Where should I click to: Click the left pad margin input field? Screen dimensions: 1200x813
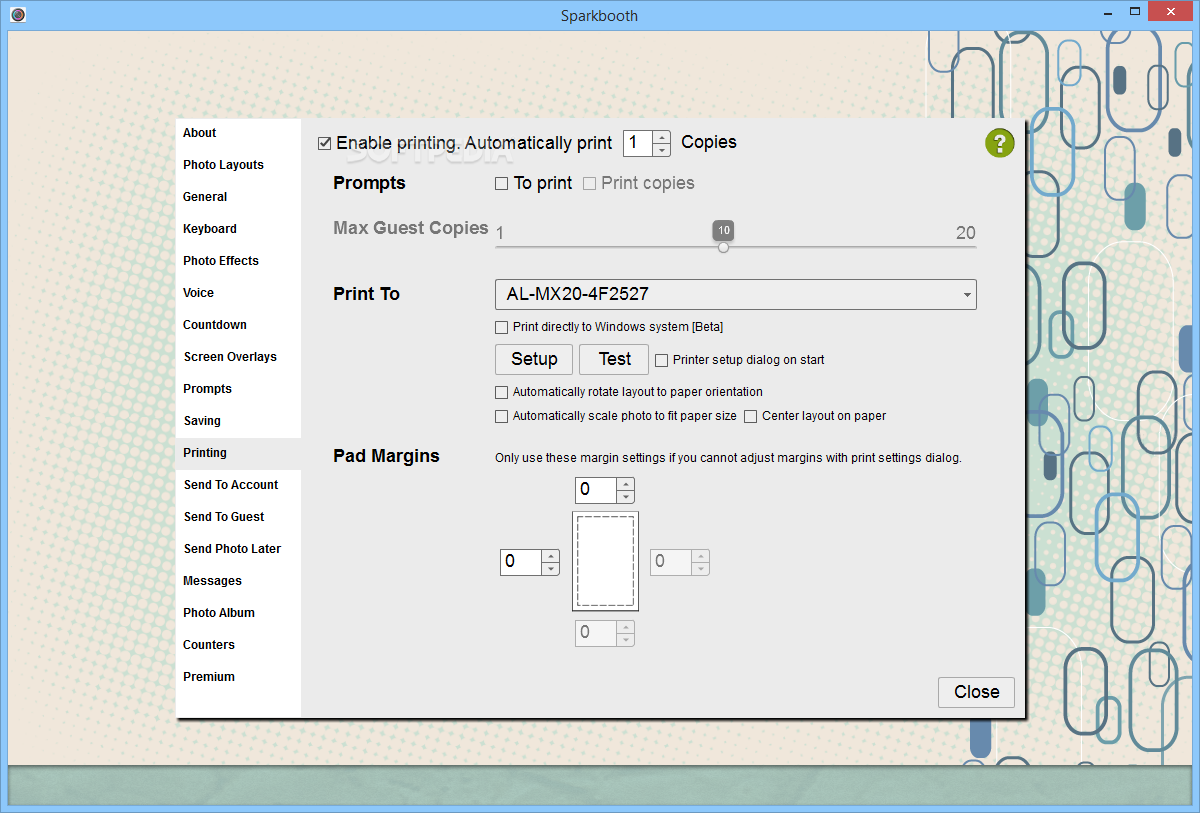521,562
